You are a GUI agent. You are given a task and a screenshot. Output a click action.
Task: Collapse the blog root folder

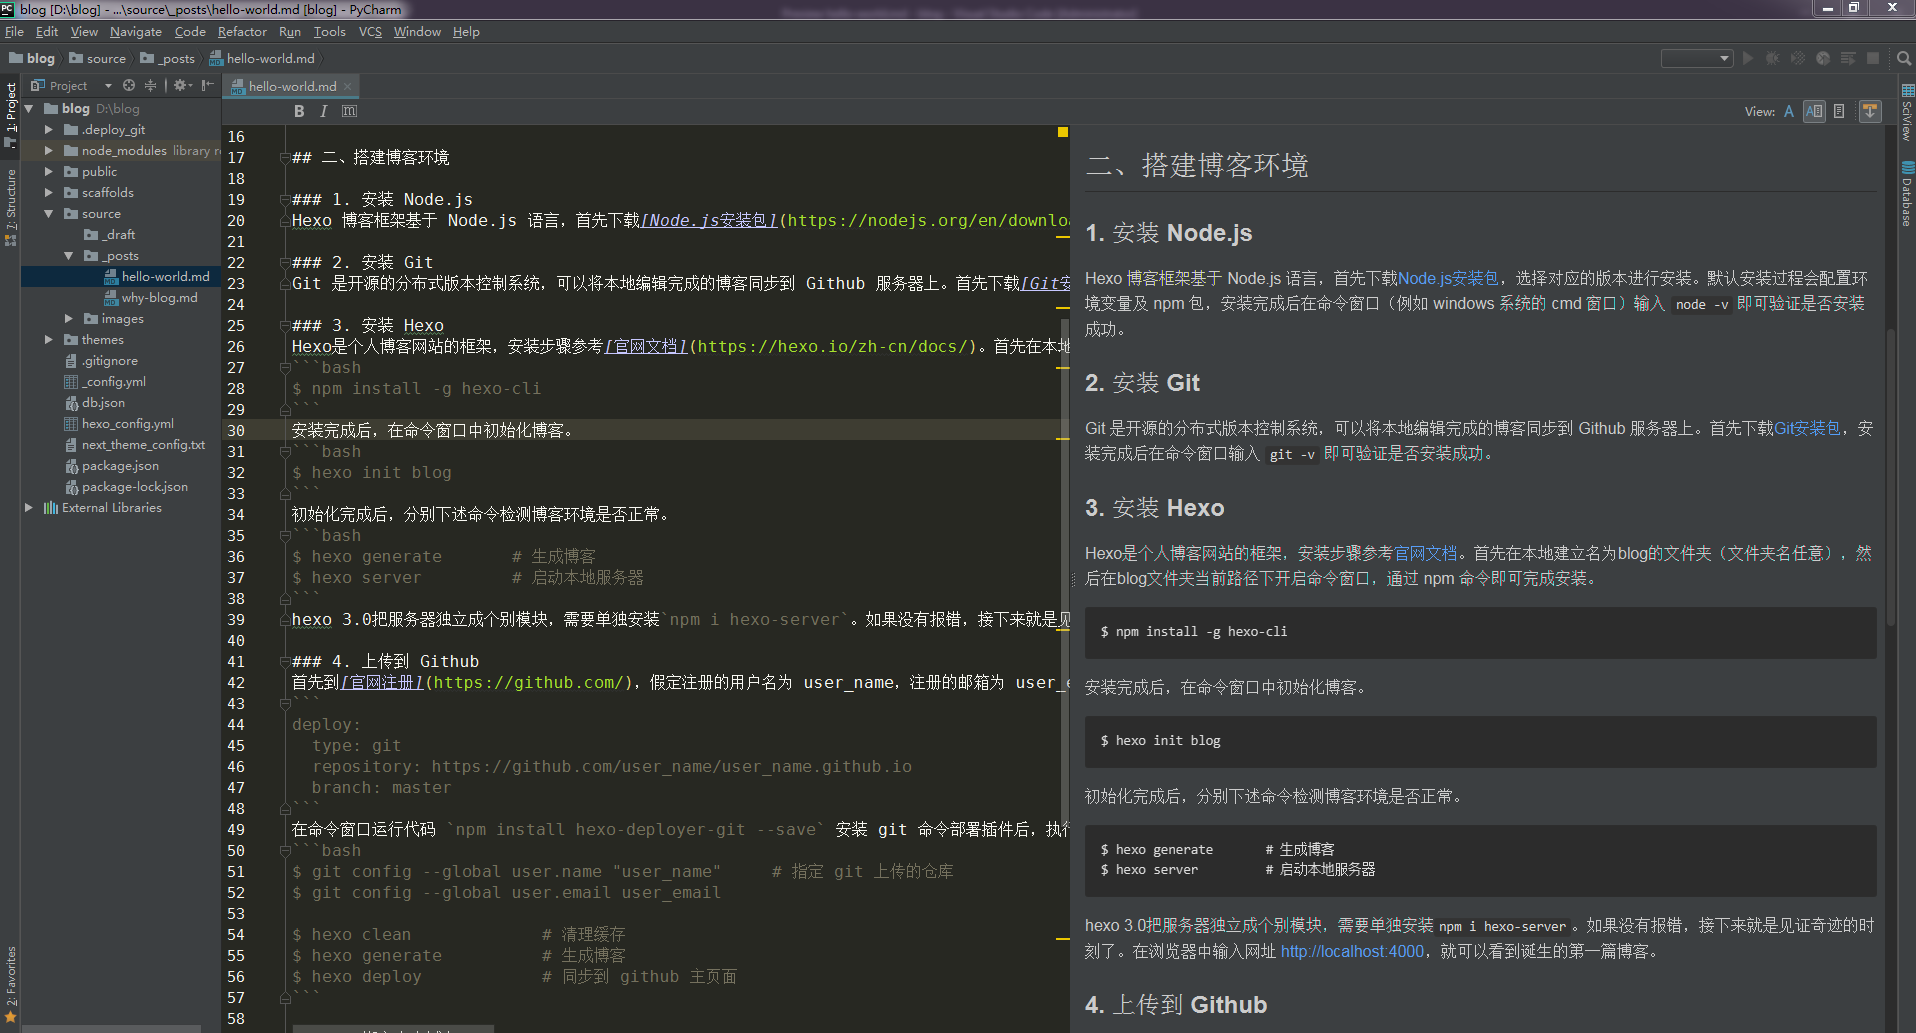[29, 108]
